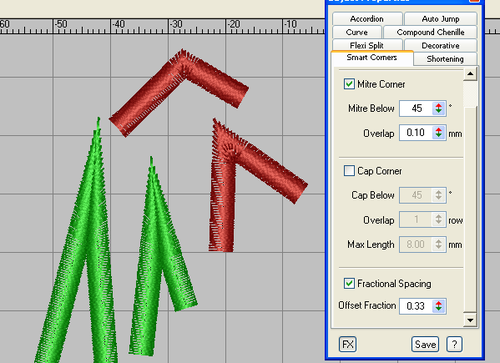Click the Mitre Below value field
The height and width of the screenshot is (363, 500).
[416, 108]
